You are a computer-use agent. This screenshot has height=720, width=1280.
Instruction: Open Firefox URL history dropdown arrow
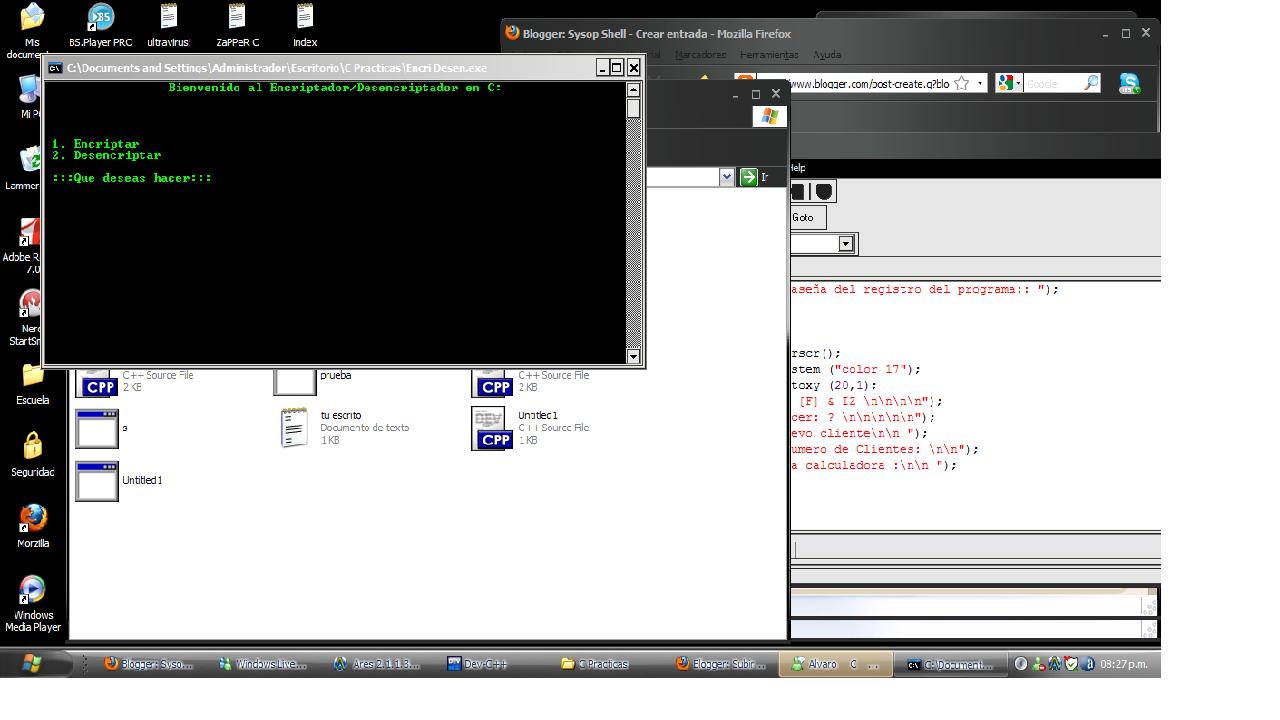[980, 83]
